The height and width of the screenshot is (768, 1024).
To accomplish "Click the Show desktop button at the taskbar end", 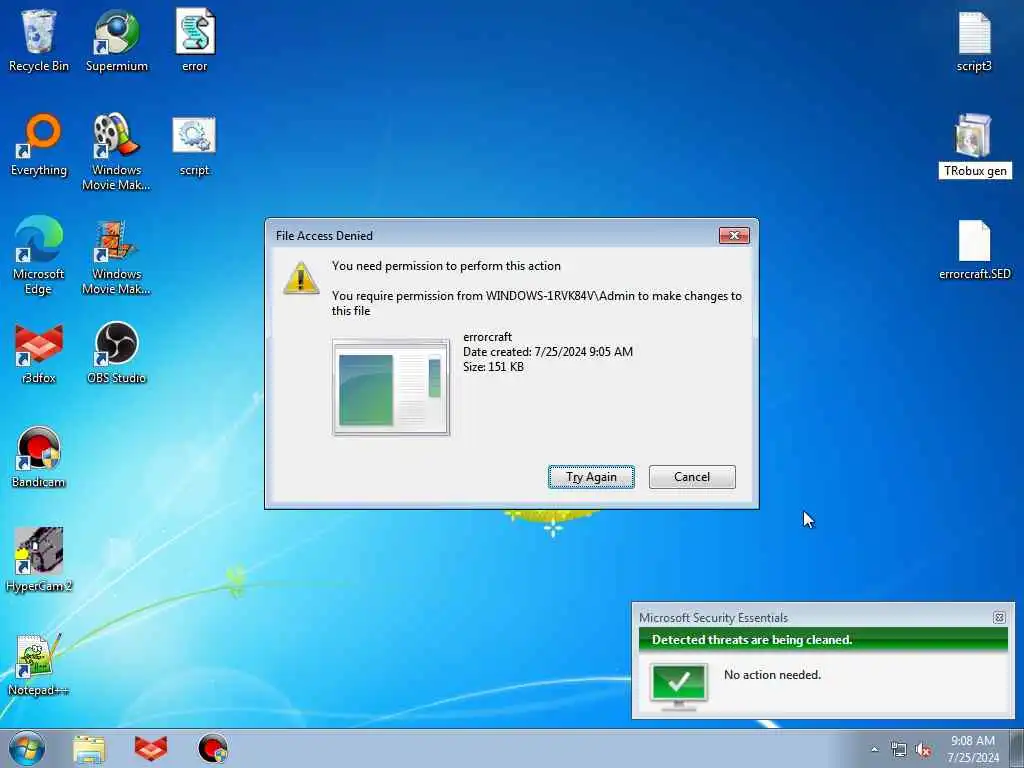I will click(1017, 748).
